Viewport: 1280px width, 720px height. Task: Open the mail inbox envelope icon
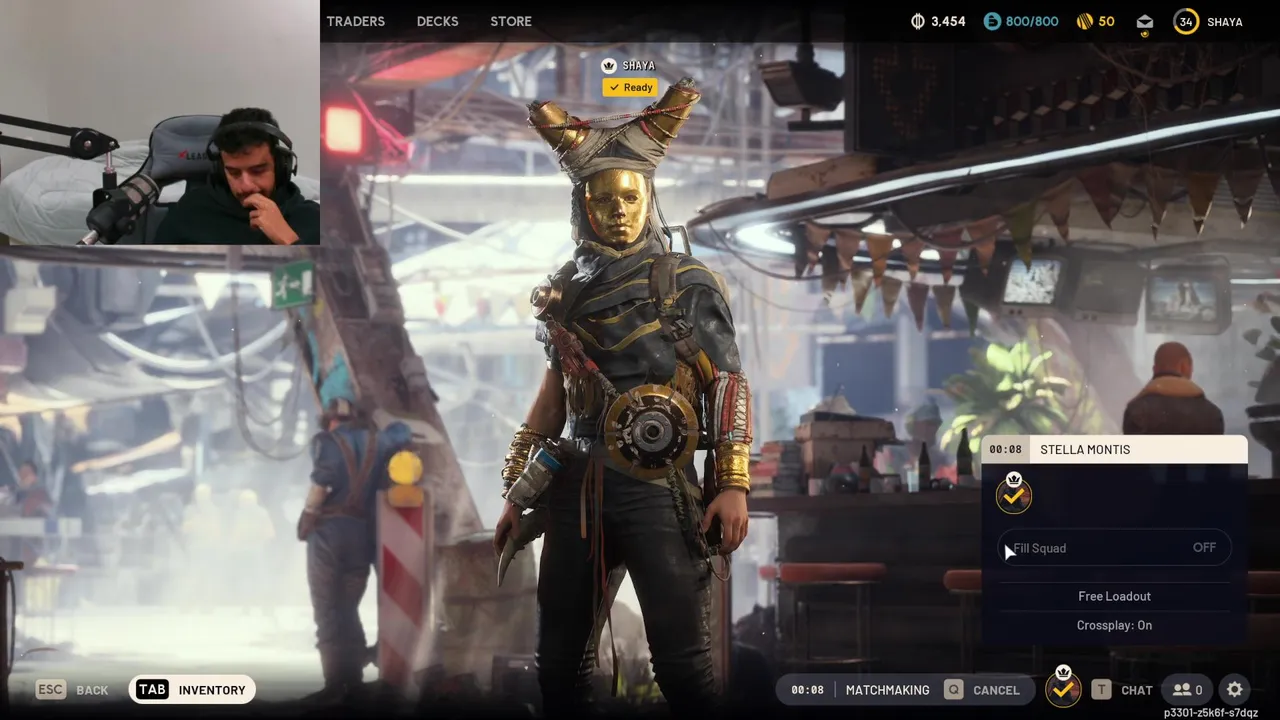(x=1145, y=21)
